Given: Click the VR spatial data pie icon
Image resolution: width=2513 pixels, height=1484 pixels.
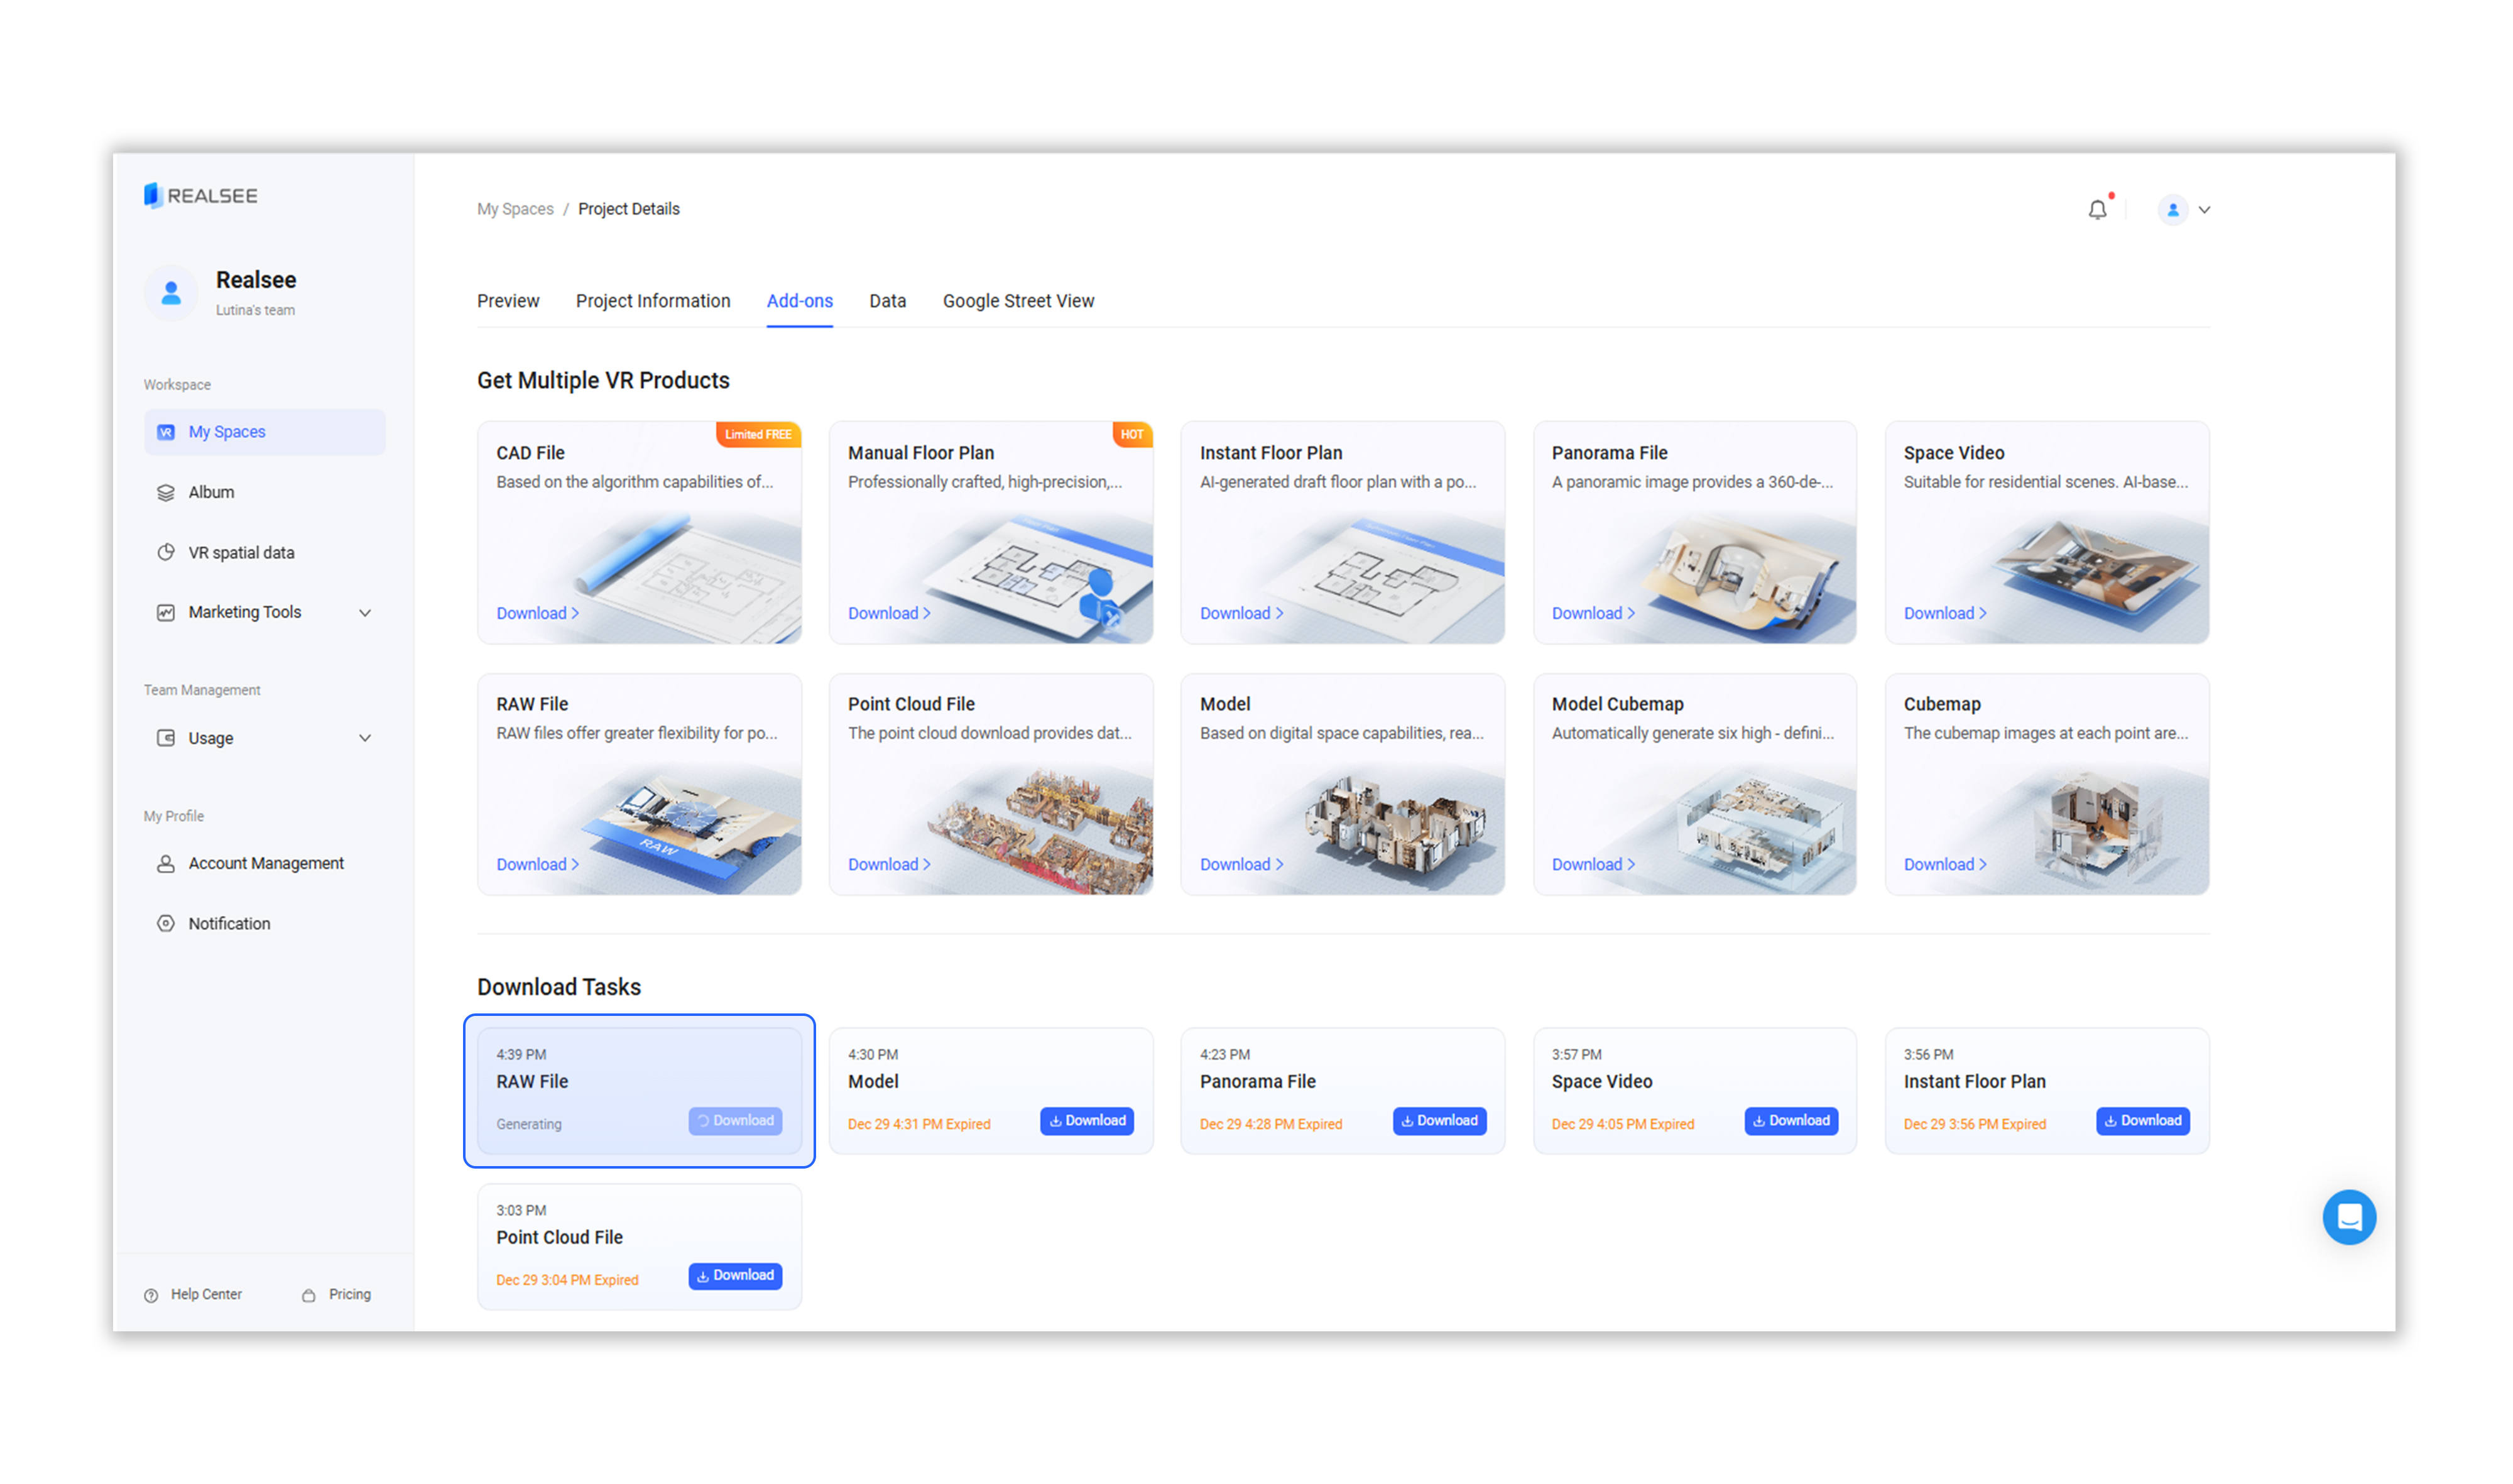Looking at the screenshot, I should [166, 552].
